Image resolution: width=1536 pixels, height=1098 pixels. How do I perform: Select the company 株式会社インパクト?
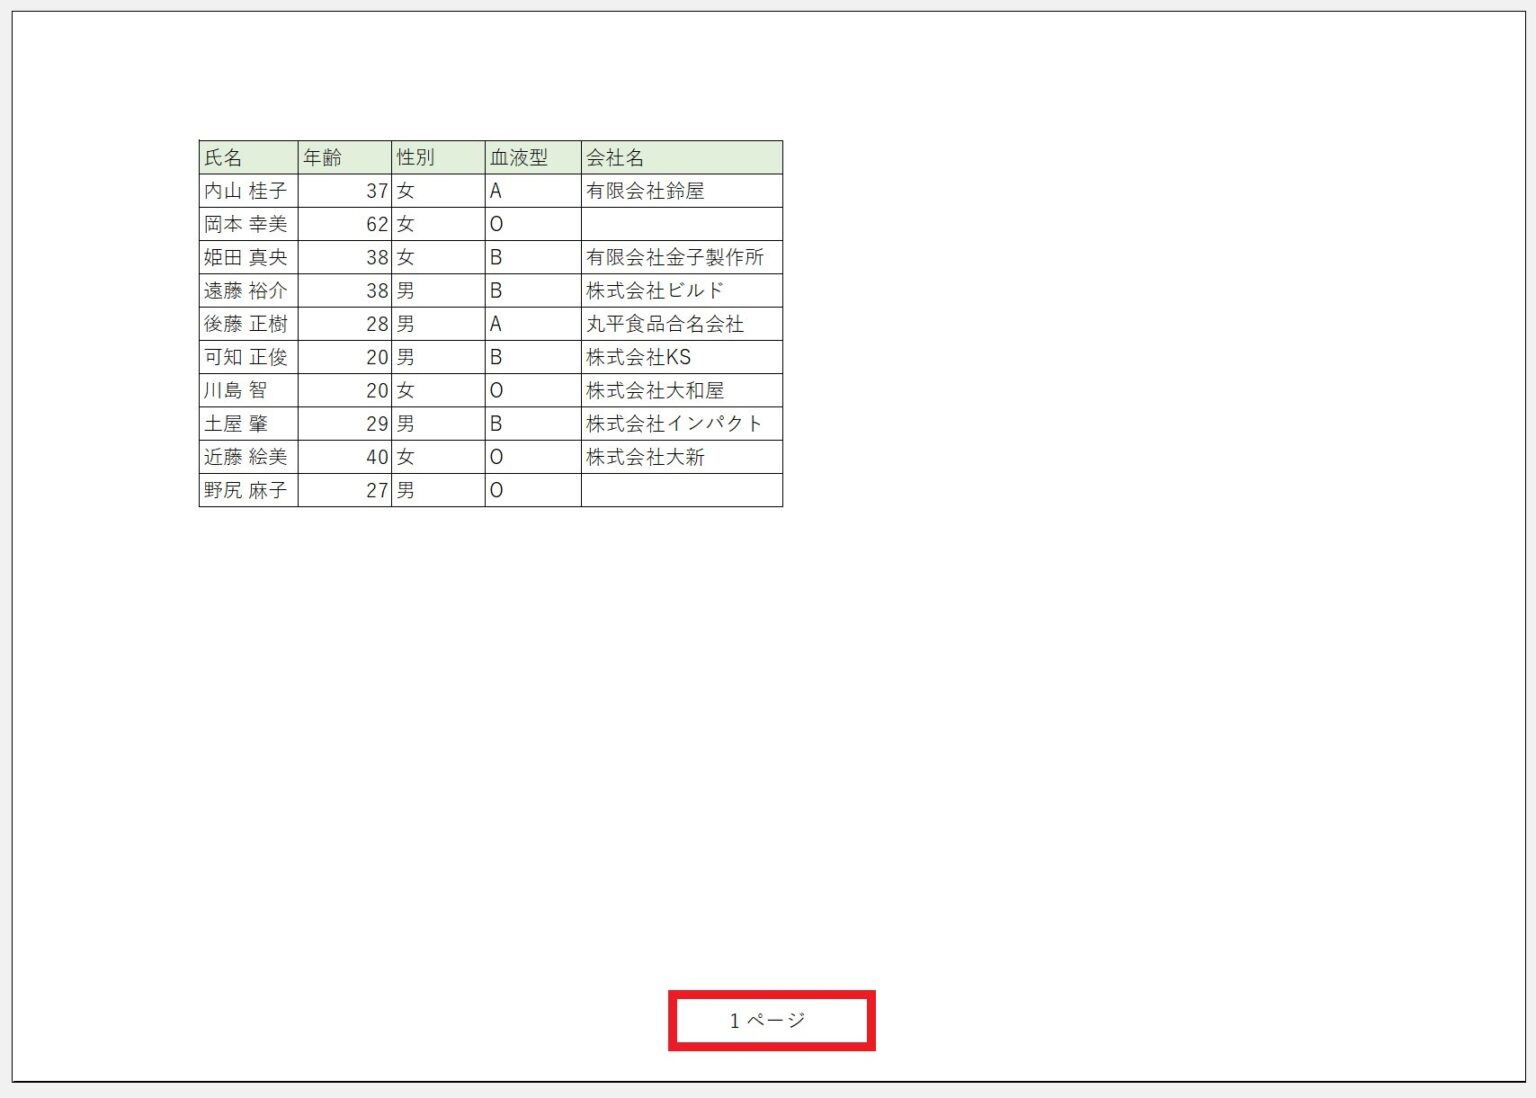[x=680, y=423]
